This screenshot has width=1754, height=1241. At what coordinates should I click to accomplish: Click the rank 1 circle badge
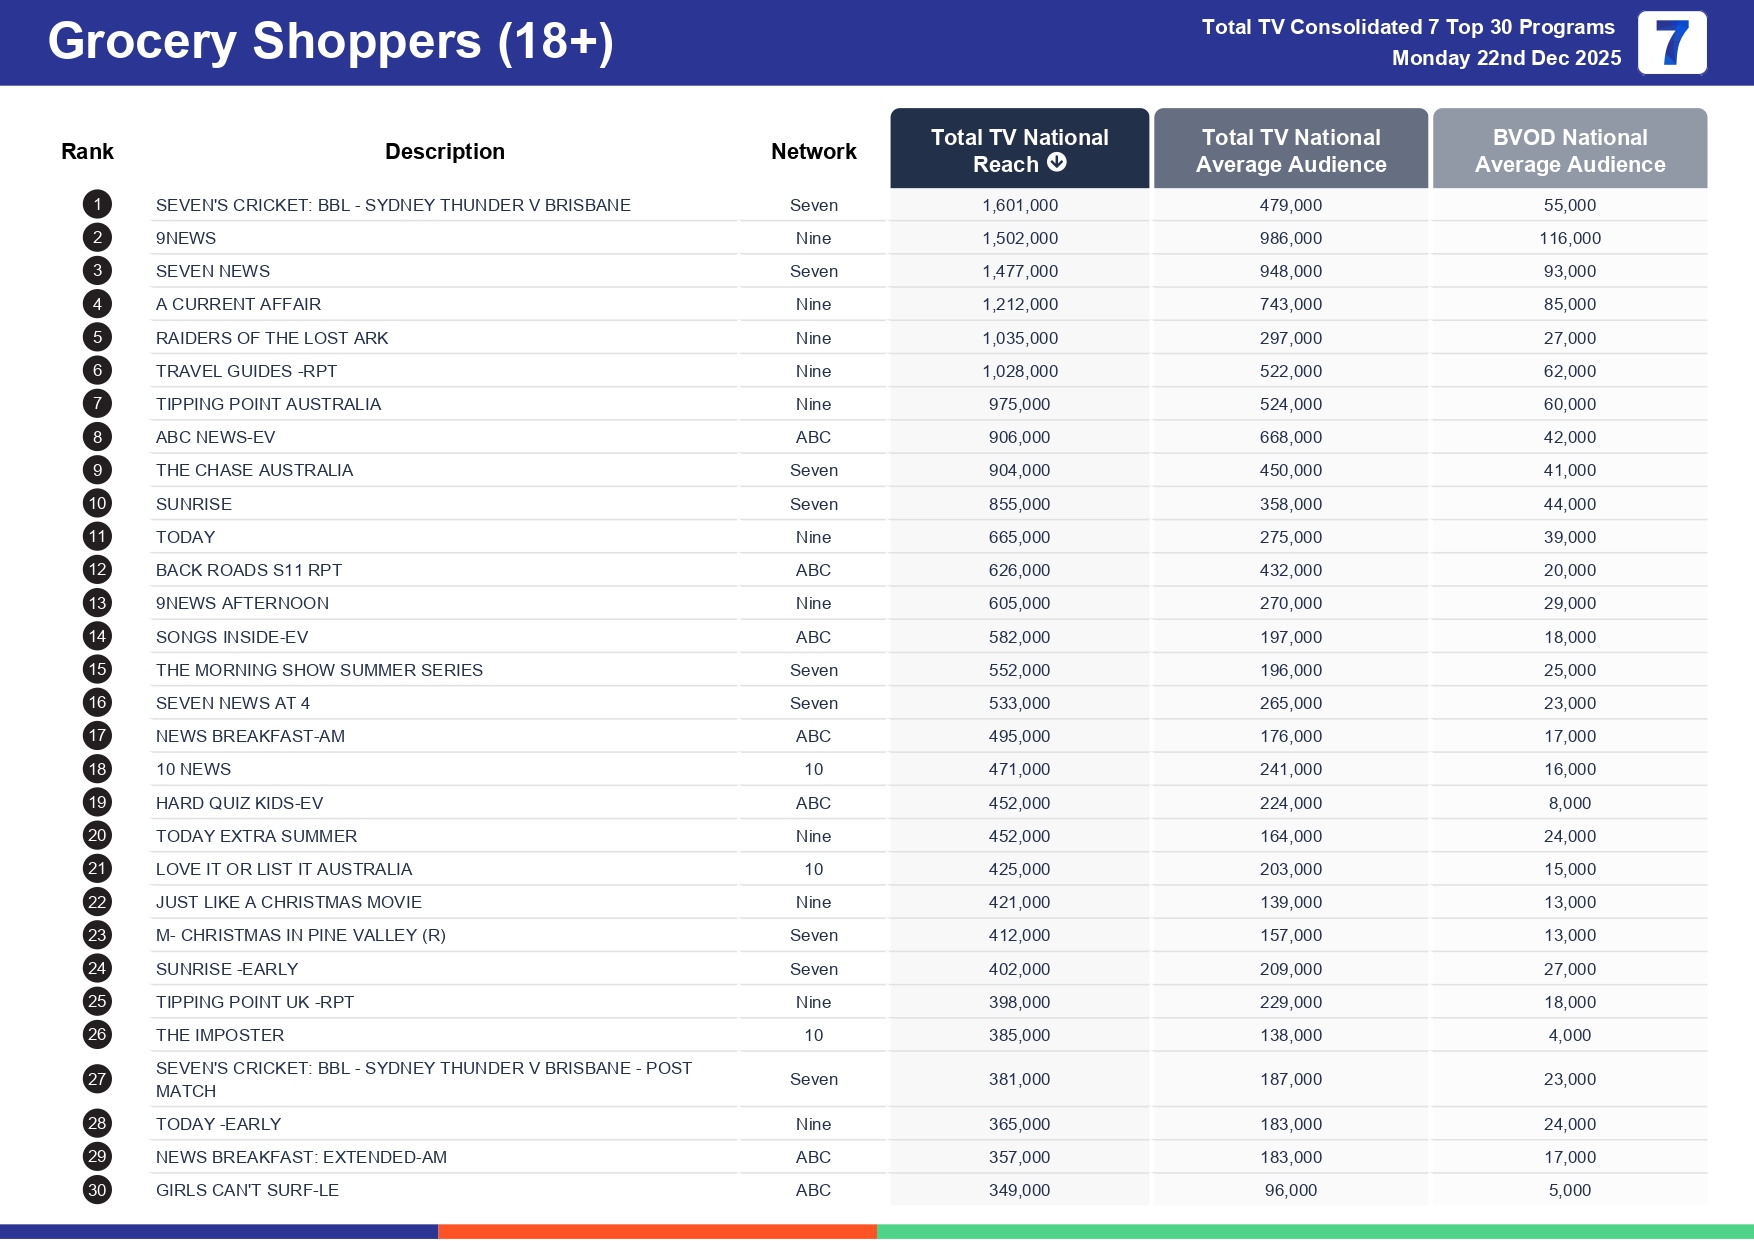[97, 205]
